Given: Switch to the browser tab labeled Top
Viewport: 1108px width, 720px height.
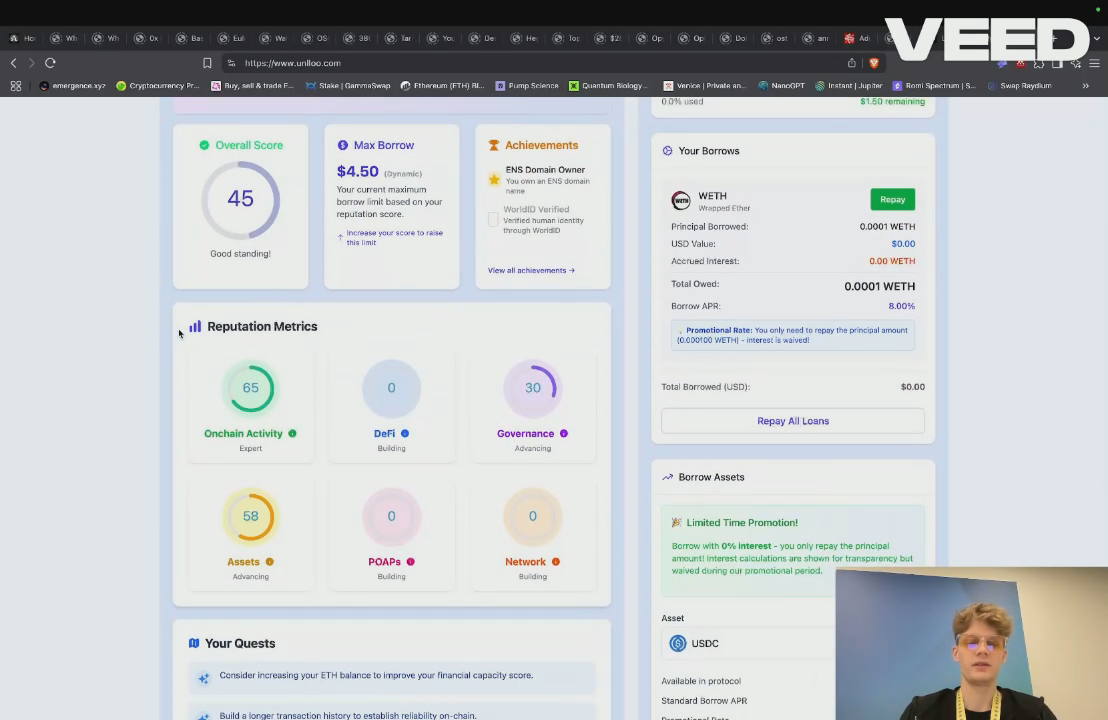Looking at the screenshot, I should tap(567, 38).
